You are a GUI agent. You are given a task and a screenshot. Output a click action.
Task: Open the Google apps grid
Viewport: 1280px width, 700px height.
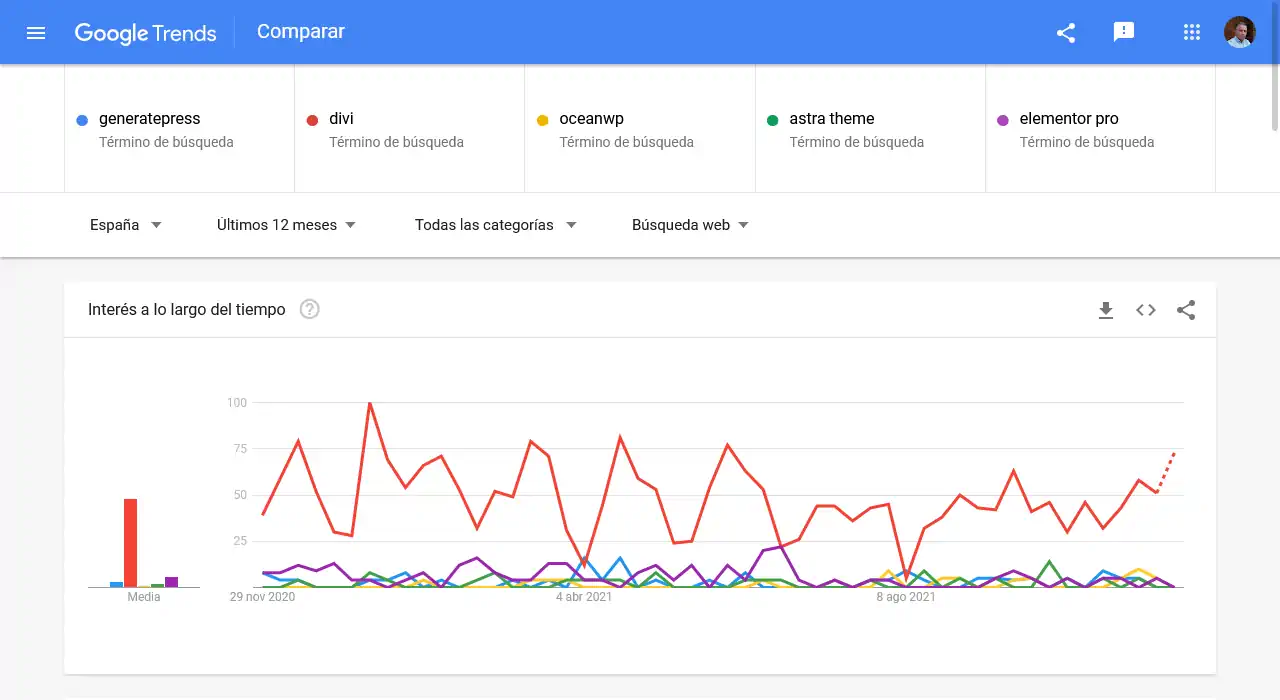tap(1191, 32)
